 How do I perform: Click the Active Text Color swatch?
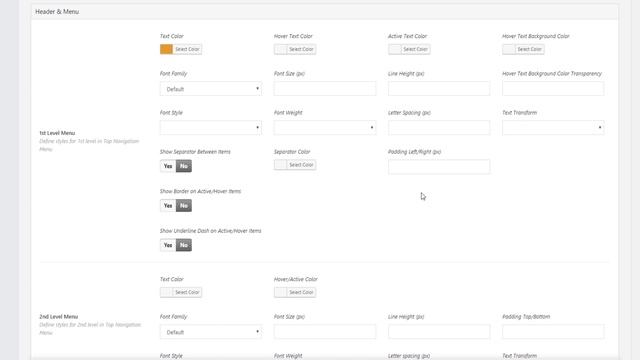395,49
